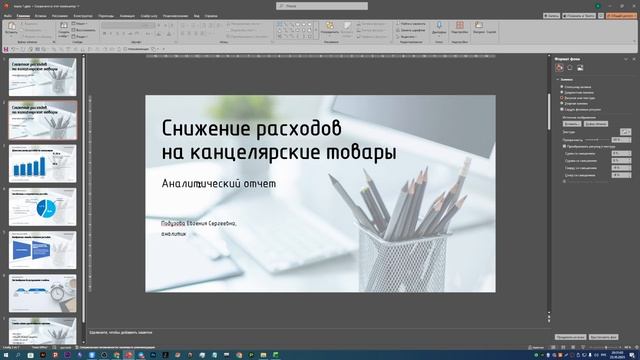This screenshot has width=640, height=360.
Task: Select slide thumbnail 3 with bar chart
Action: click(x=42, y=163)
